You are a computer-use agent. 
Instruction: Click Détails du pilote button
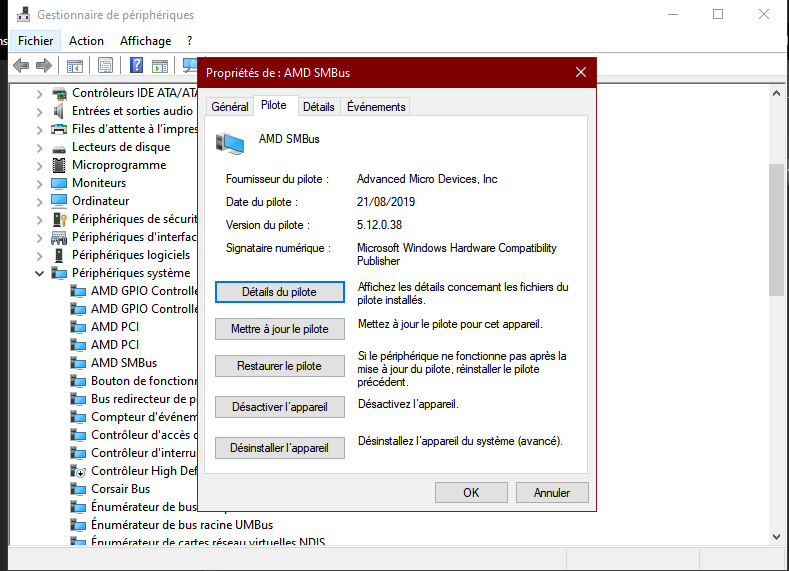279,292
